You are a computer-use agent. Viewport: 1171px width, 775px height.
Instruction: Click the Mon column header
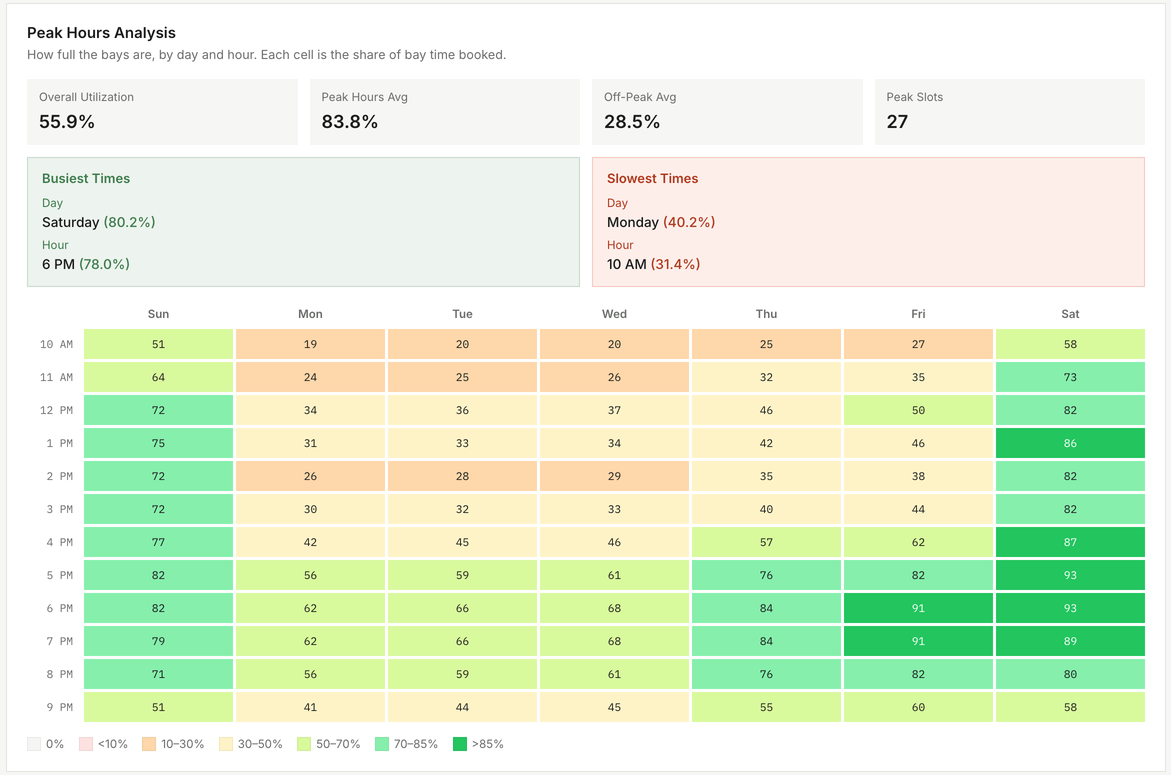click(310, 314)
